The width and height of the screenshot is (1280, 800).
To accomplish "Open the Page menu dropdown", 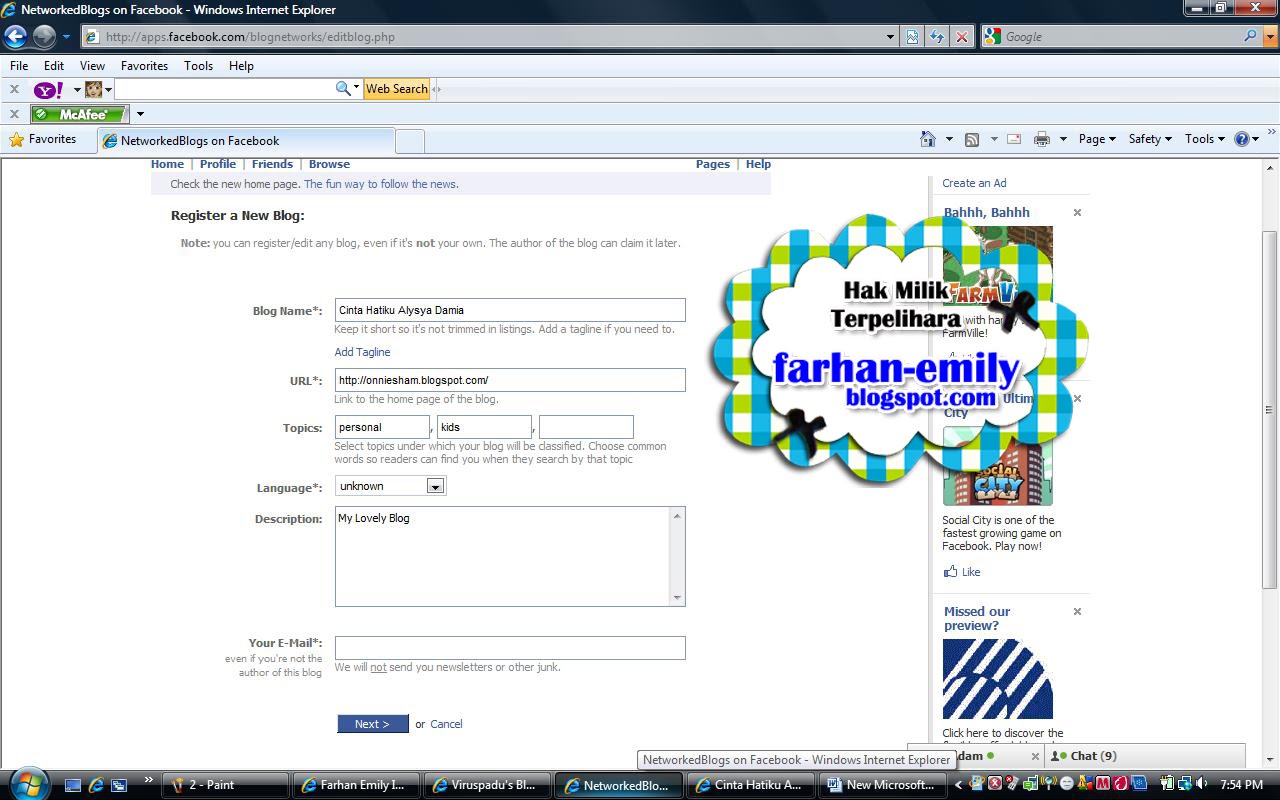I will pos(1097,139).
